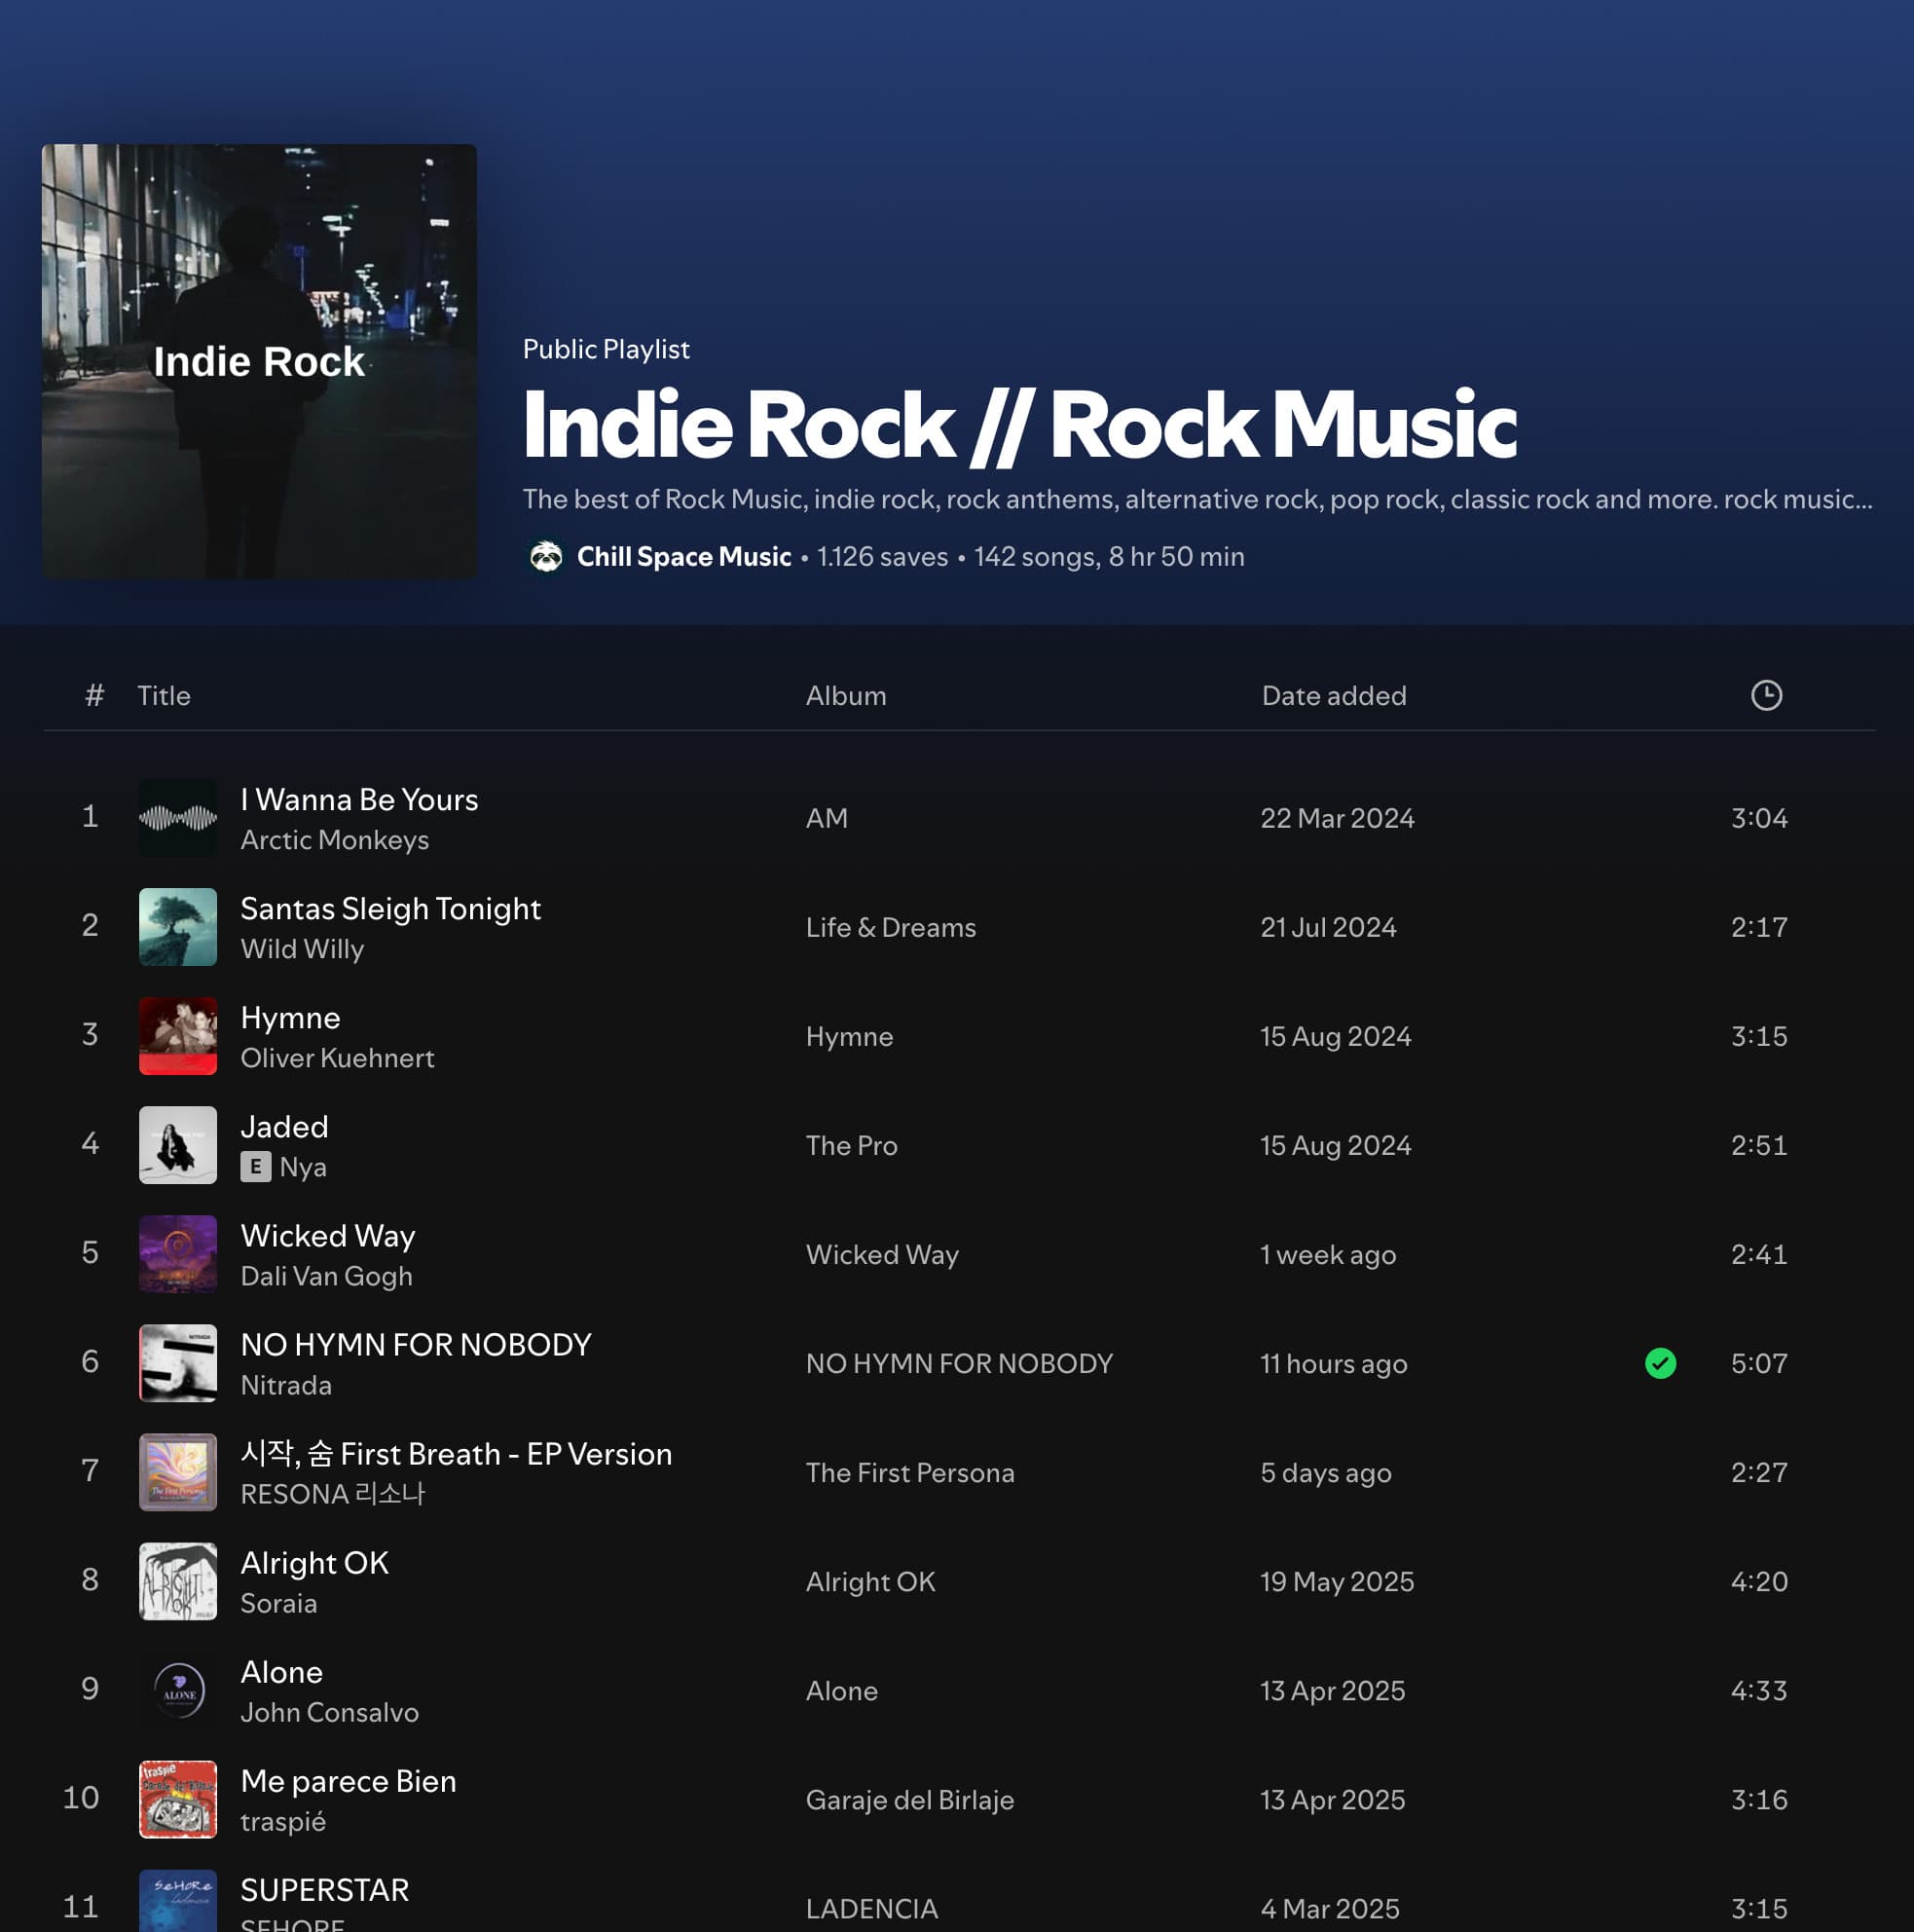This screenshot has height=1932, width=1914.
Task: Open the 시작, 숨 First Breath - EP Version title
Action: (456, 1453)
